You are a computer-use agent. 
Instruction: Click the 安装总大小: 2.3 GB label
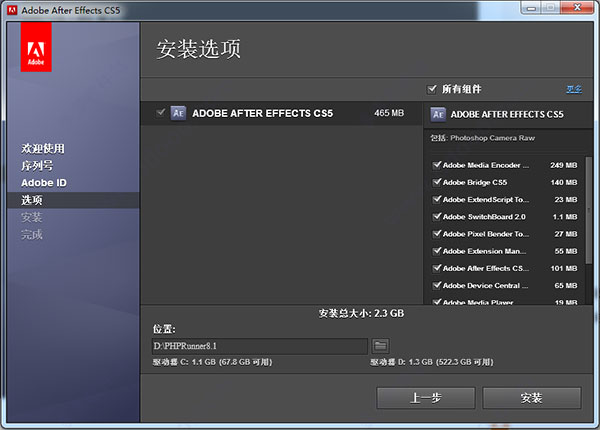tap(361, 313)
